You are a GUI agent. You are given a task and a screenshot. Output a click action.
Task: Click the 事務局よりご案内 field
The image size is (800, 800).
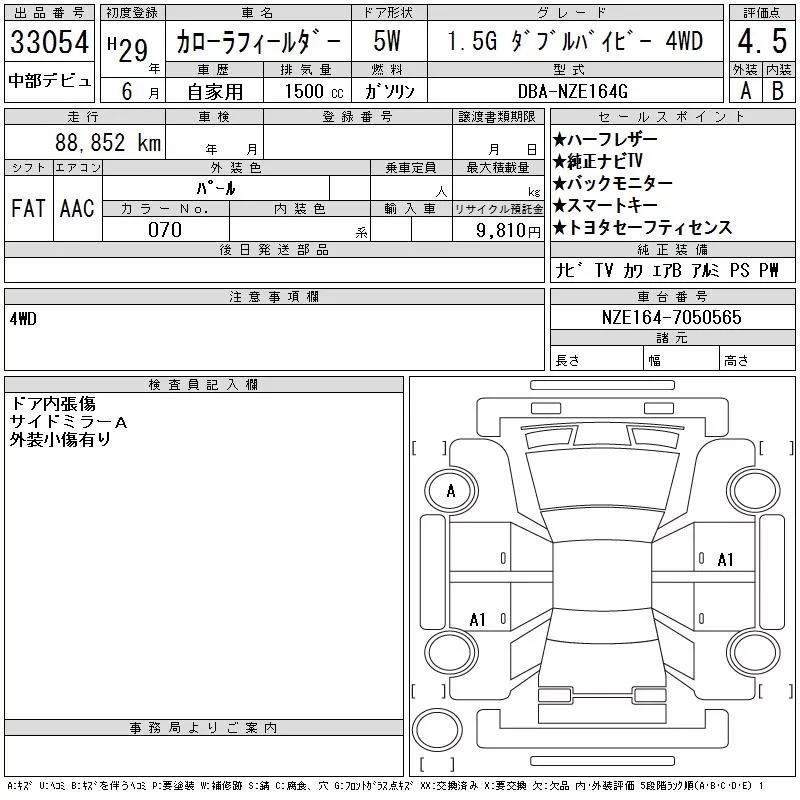pos(204,756)
